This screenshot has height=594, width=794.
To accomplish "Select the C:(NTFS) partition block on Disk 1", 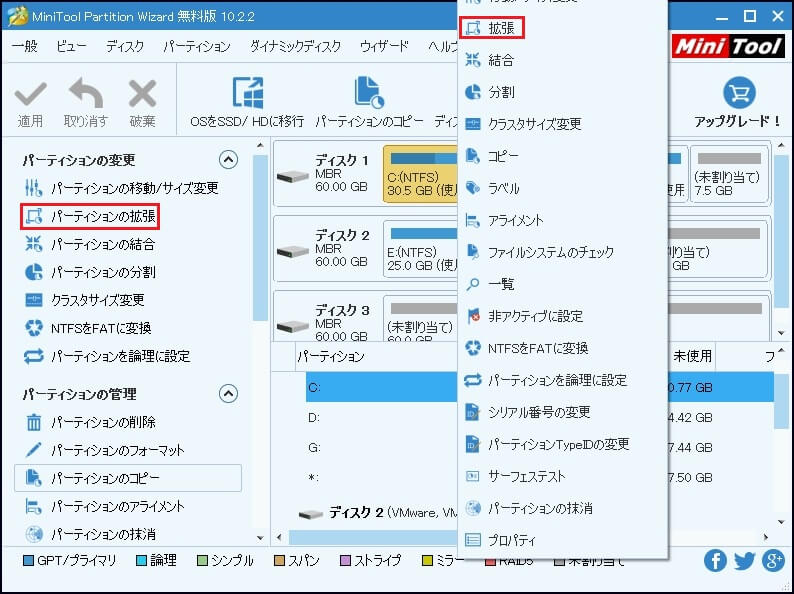I will 420,174.
